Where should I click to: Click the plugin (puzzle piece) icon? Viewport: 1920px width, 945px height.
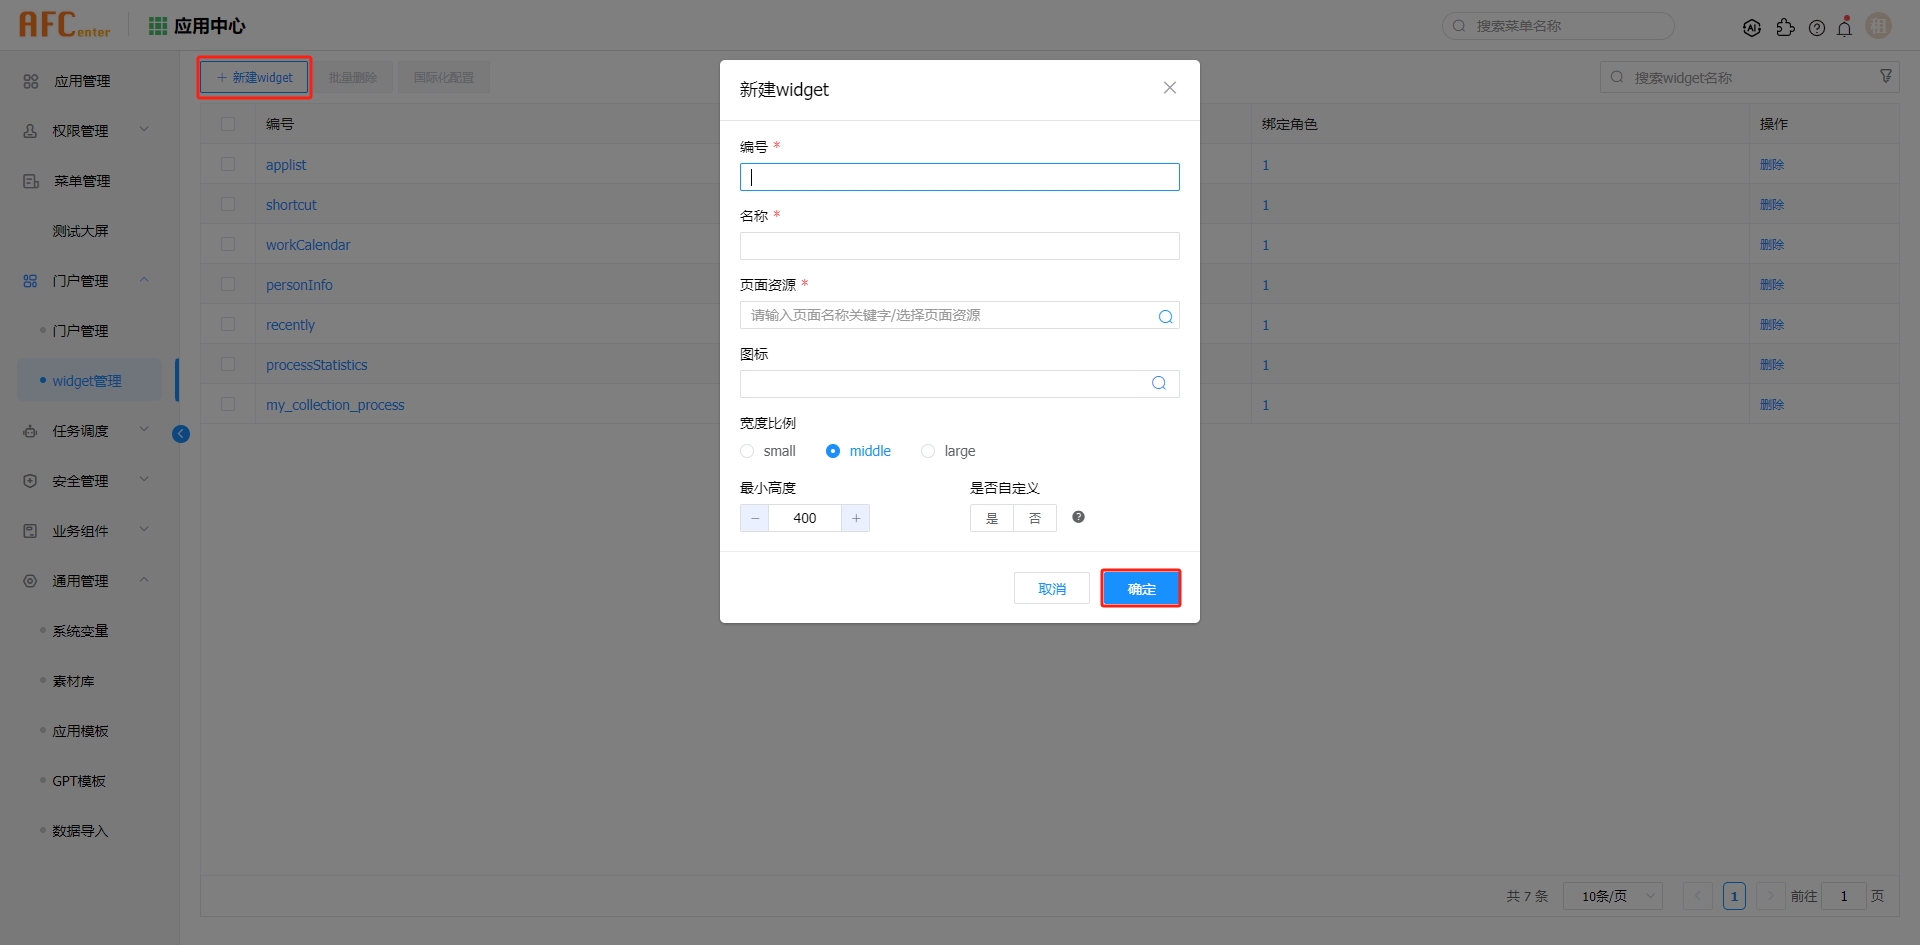click(1786, 27)
